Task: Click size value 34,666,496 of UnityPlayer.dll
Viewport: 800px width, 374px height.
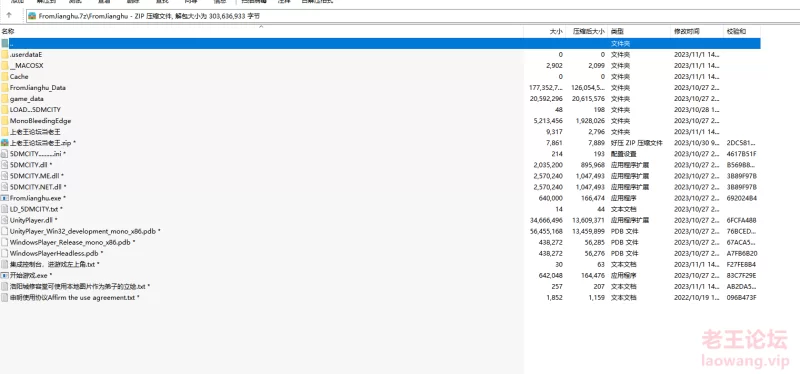Action: pos(546,220)
